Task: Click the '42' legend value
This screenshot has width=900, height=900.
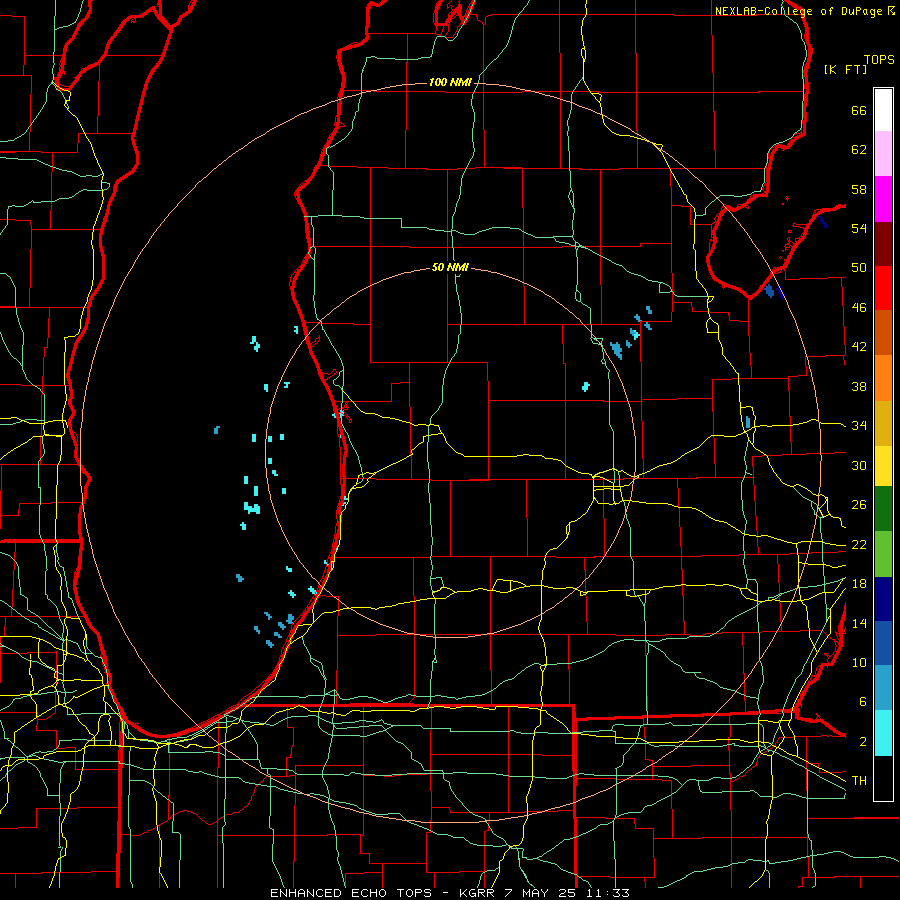Action: tap(859, 347)
